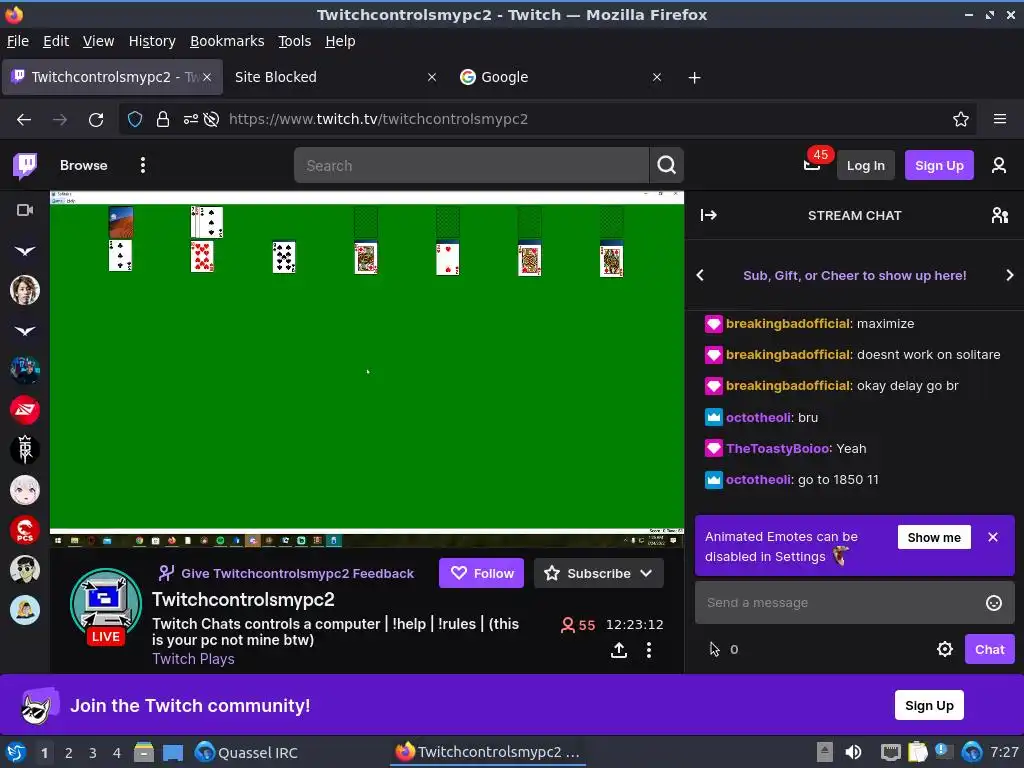Viewport: 1024px width, 768px height.
Task: Click the followed channels camera icon in sidebar
Action: click(25, 210)
